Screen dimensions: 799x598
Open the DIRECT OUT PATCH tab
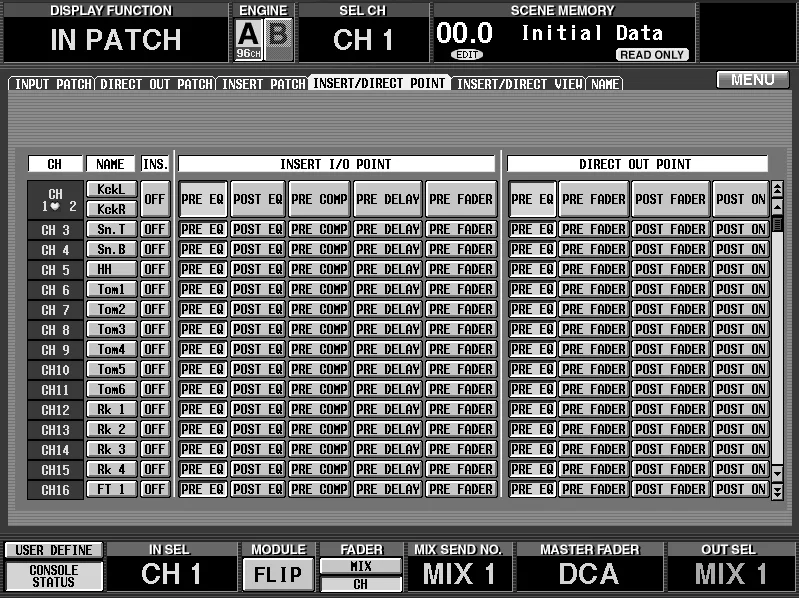click(156, 84)
